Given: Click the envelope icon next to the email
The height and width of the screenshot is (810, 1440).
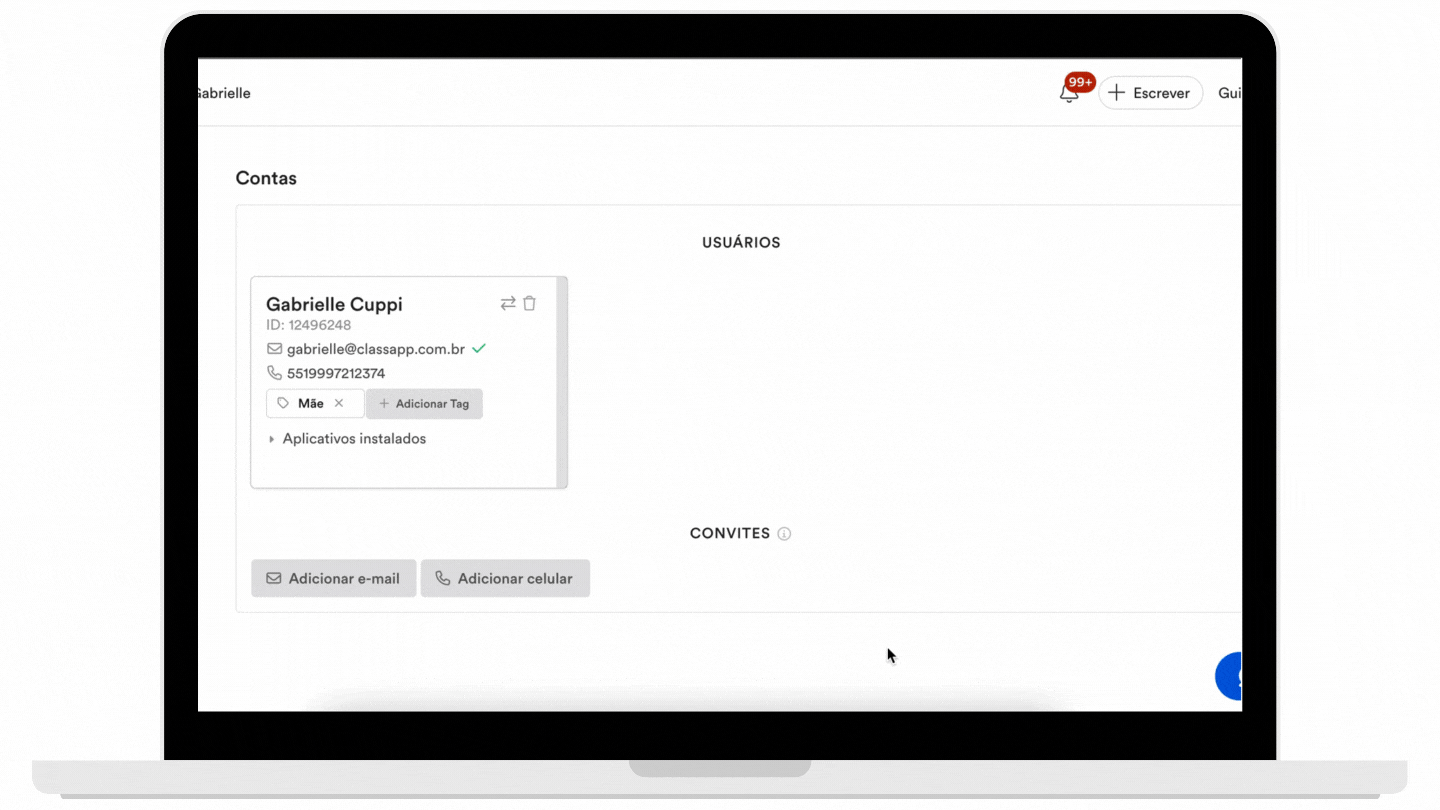Looking at the screenshot, I should [x=274, y=349].
